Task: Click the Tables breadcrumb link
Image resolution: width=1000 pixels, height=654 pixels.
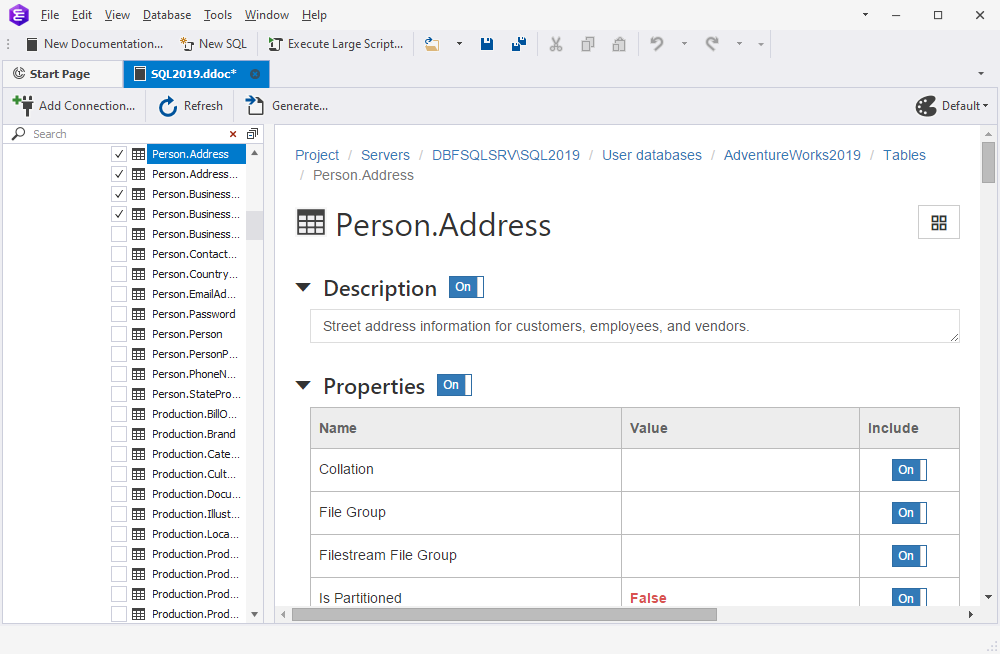Action: pos(904,155)
